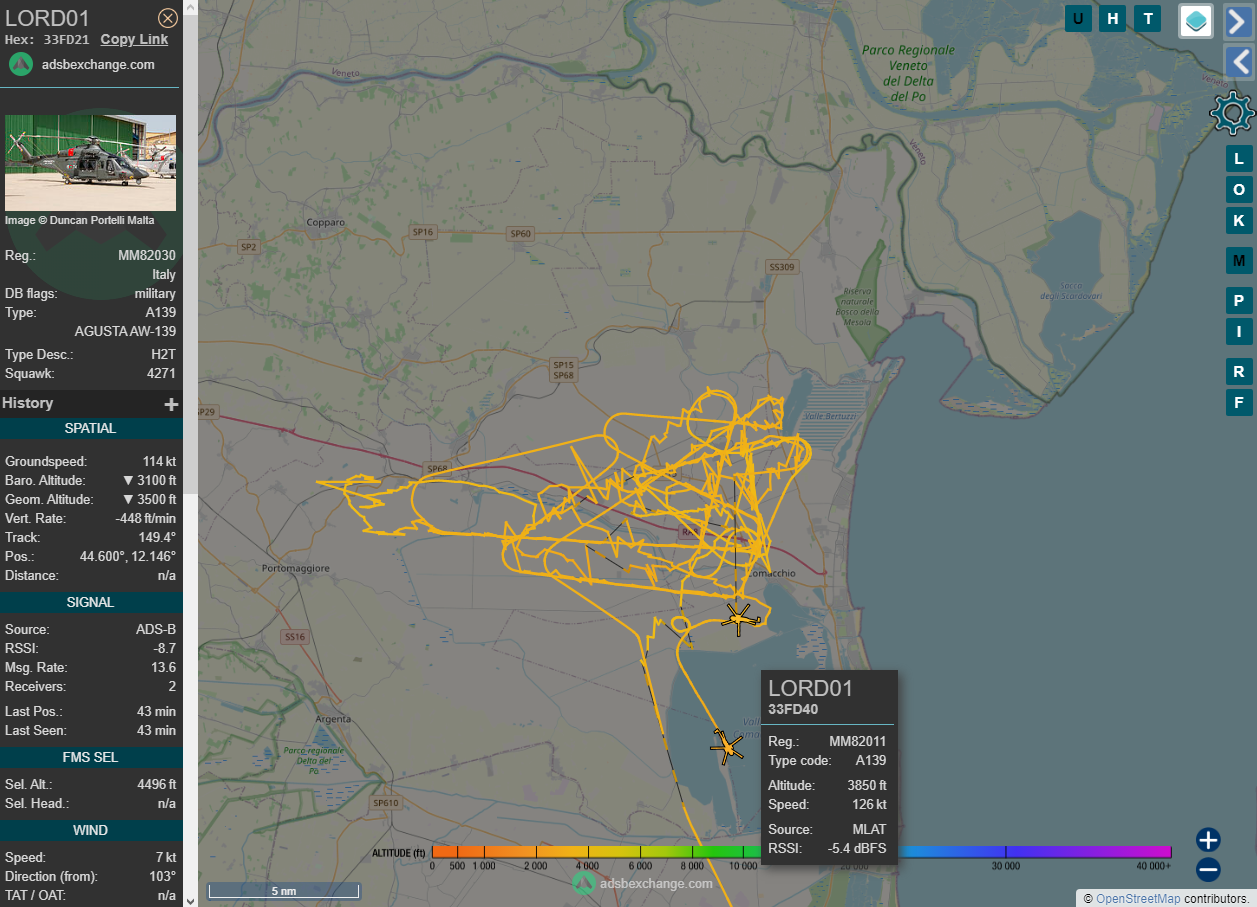
Task: Click the Sel. Alt. value 4496 ft
Action: point(156,785)
